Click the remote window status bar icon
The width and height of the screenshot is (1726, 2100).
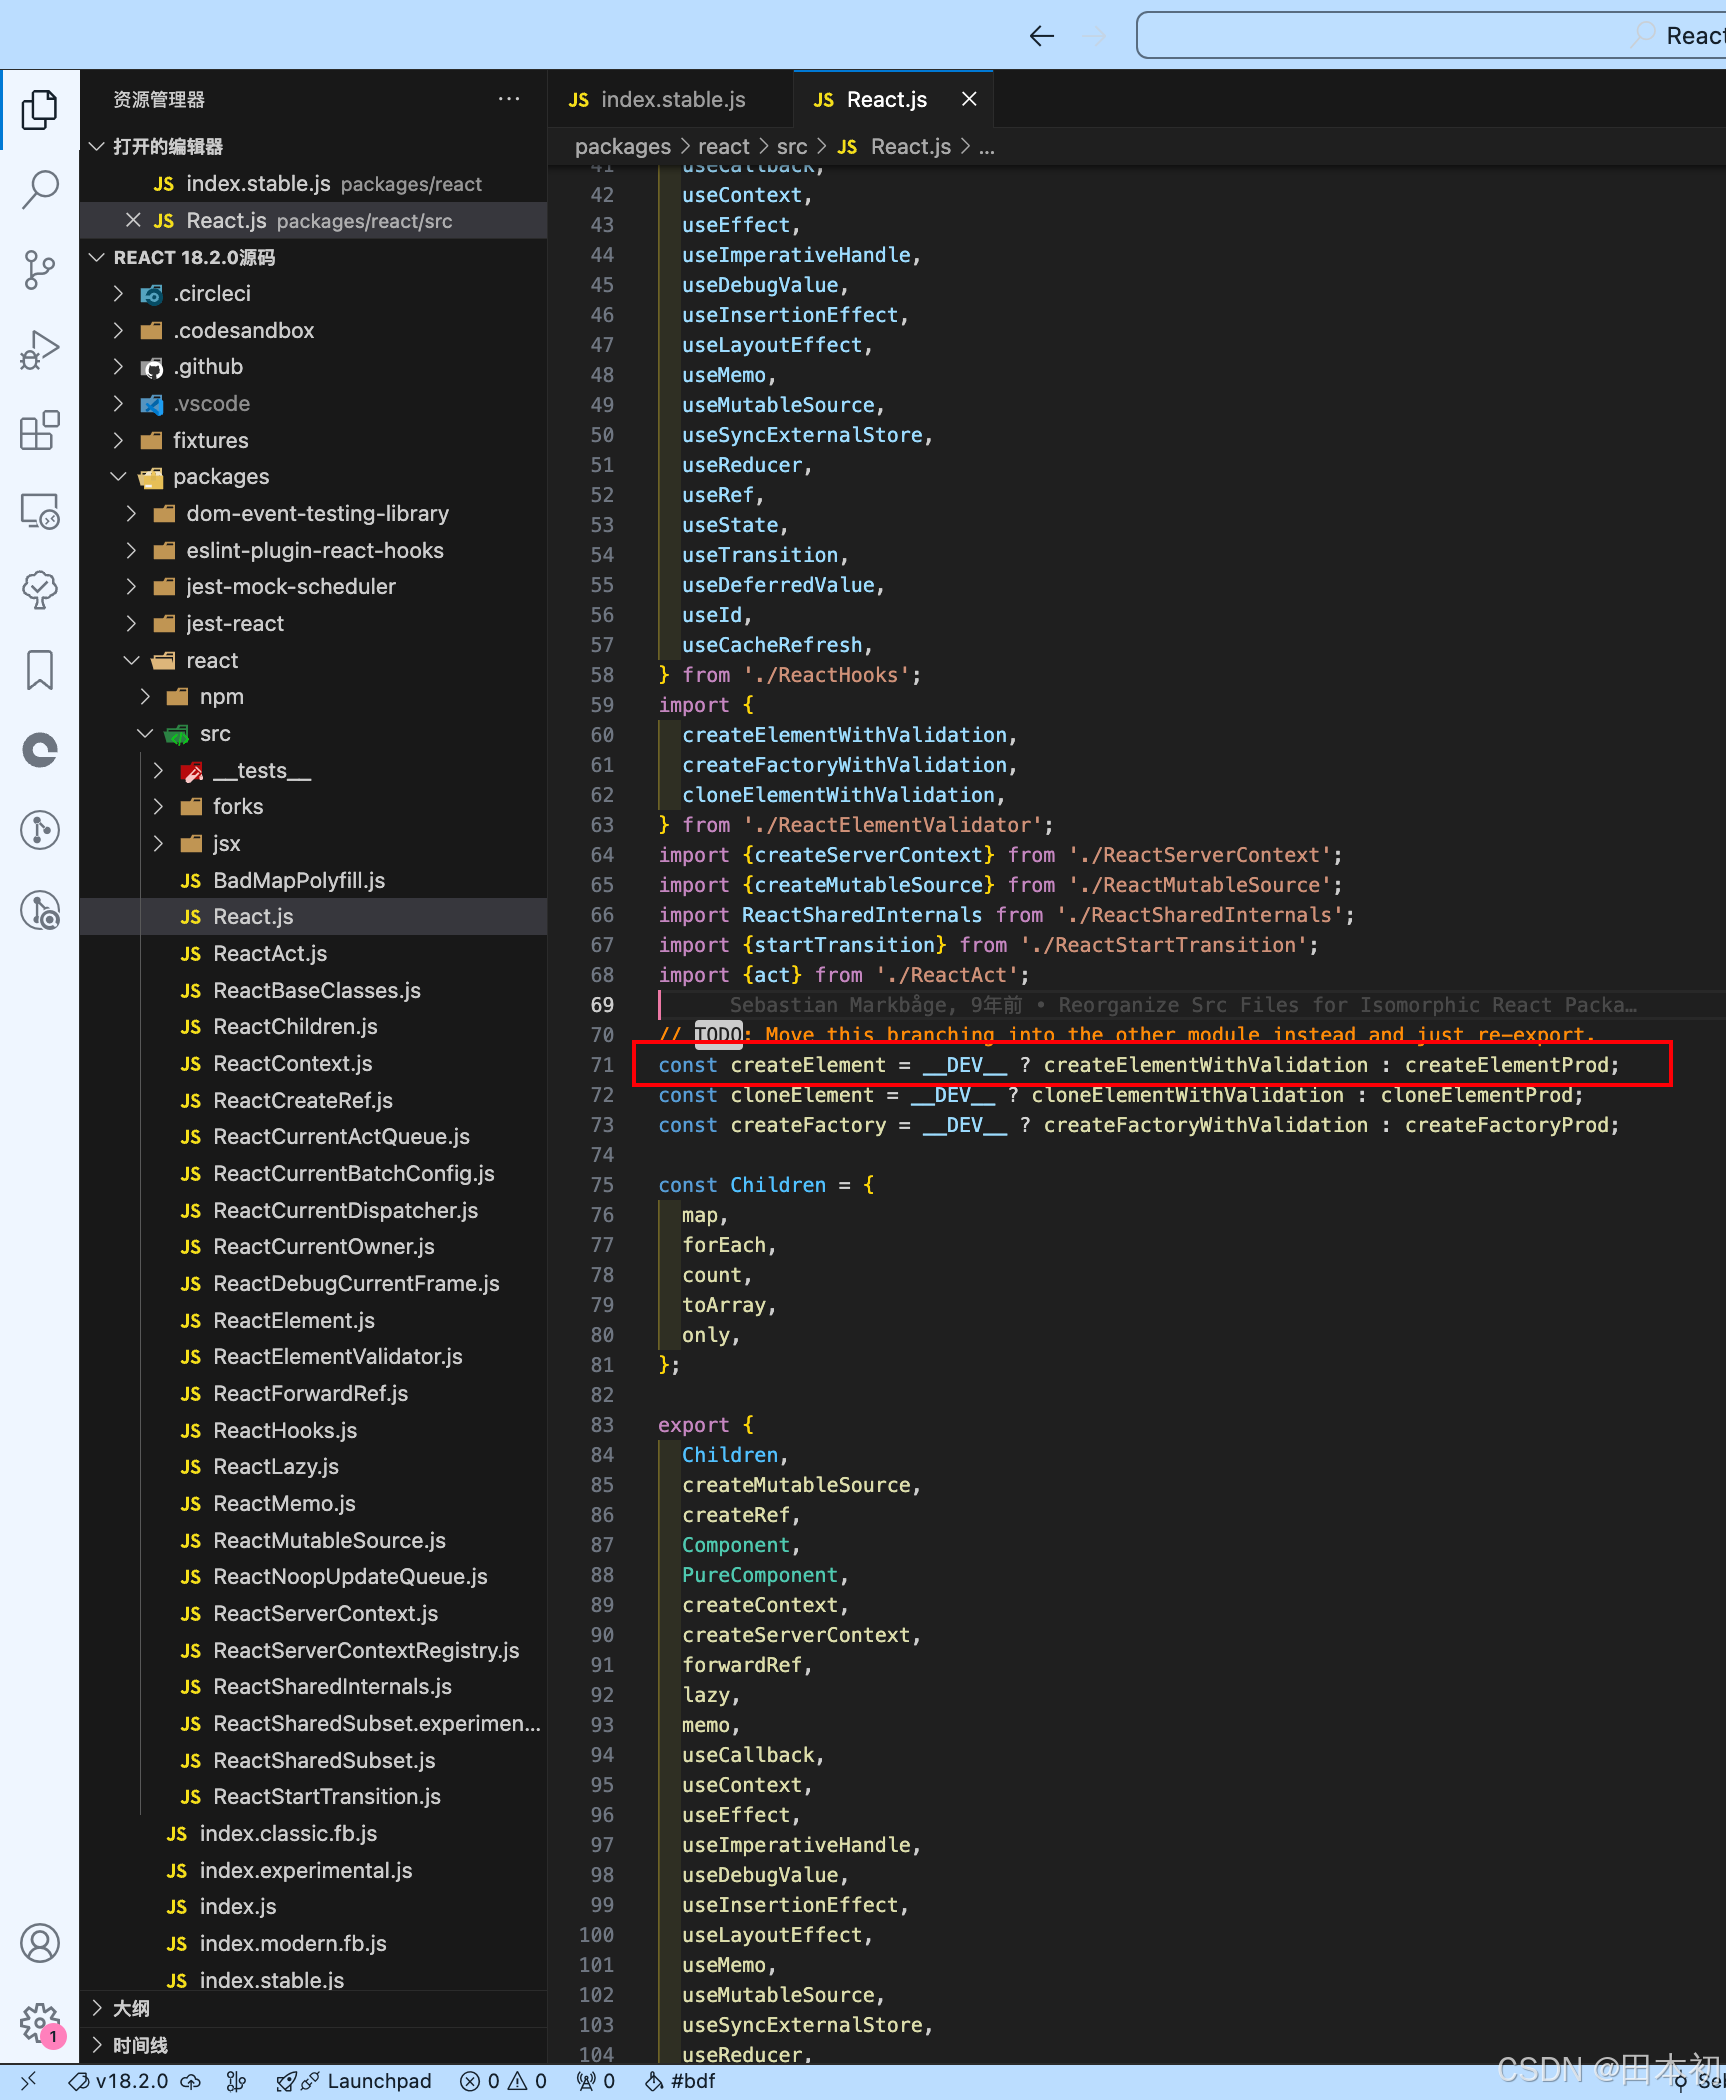coord(28,2081)
